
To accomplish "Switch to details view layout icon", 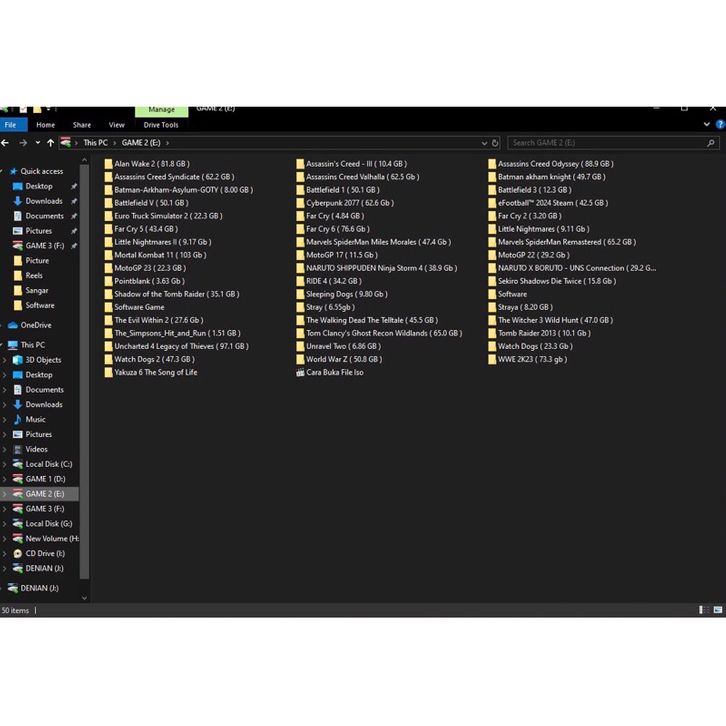I will click(703, 610).
